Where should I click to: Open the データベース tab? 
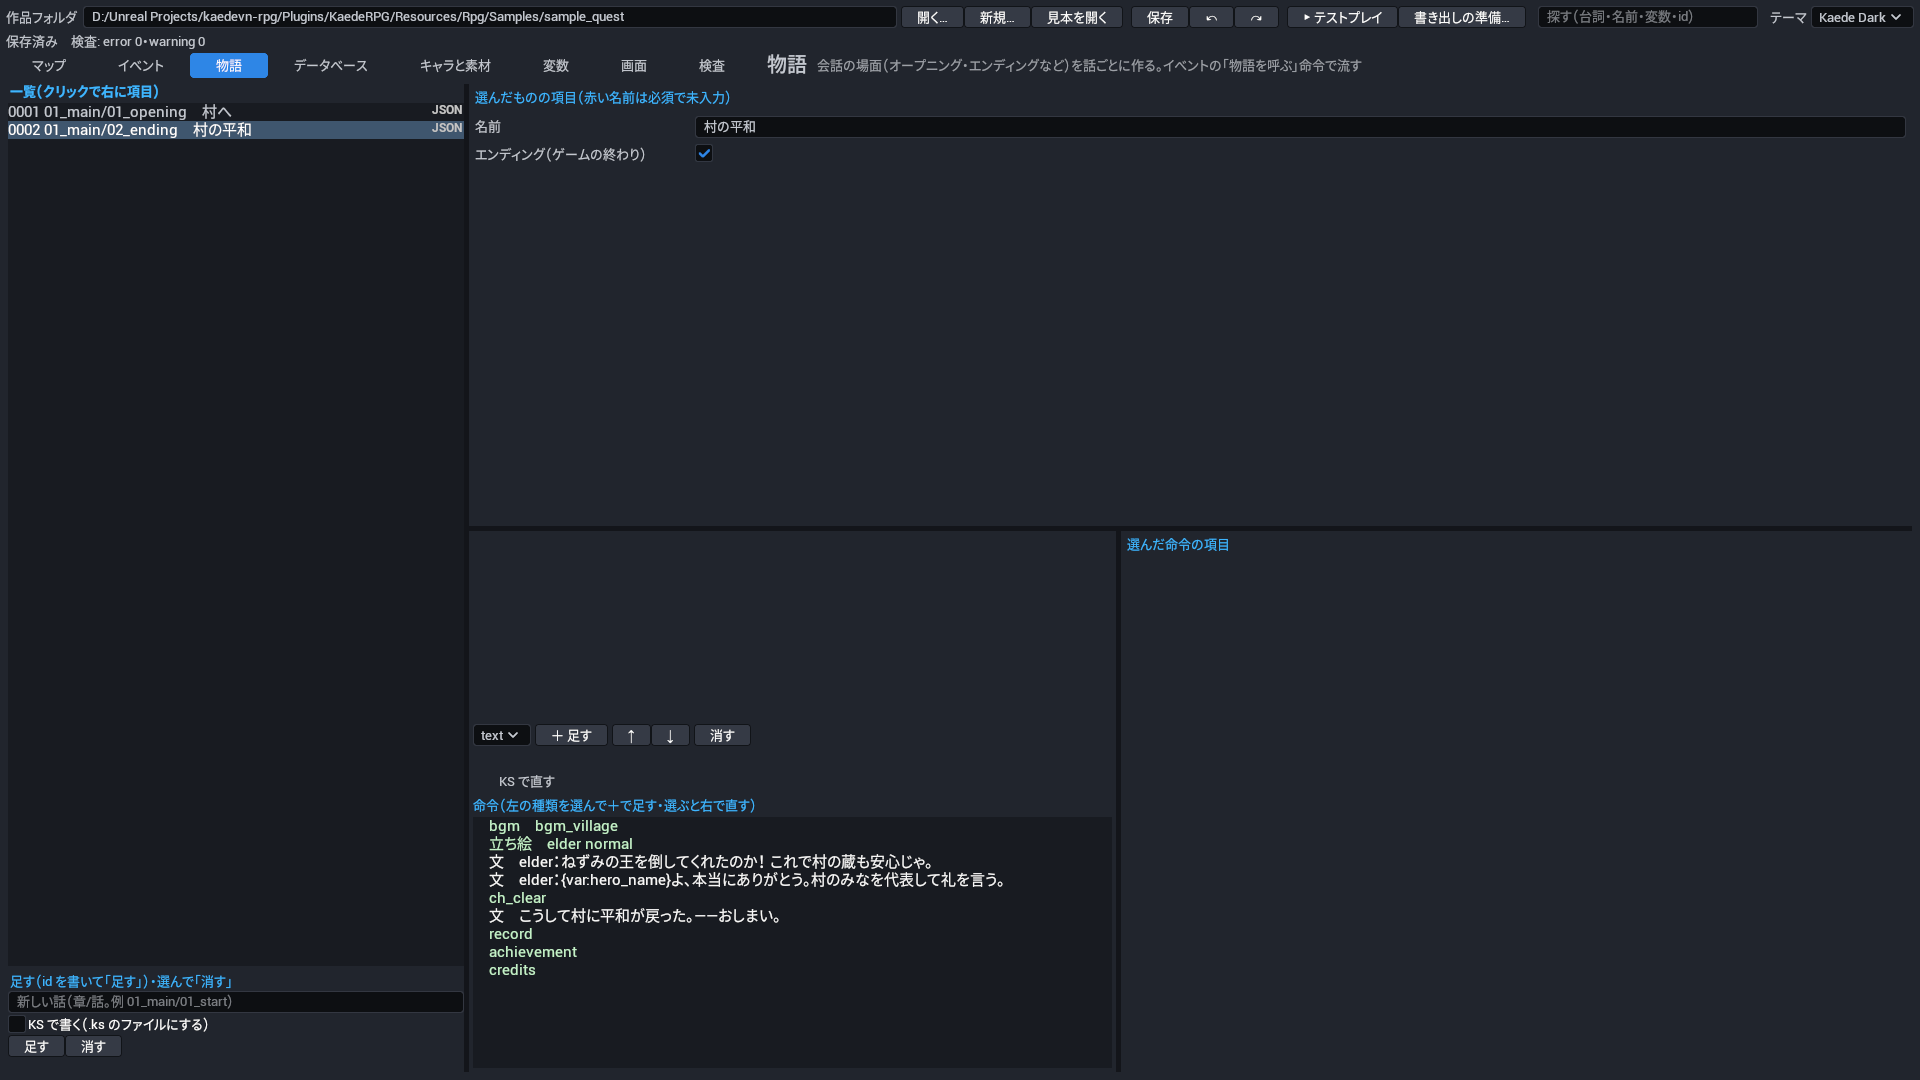tap(330, 66)
